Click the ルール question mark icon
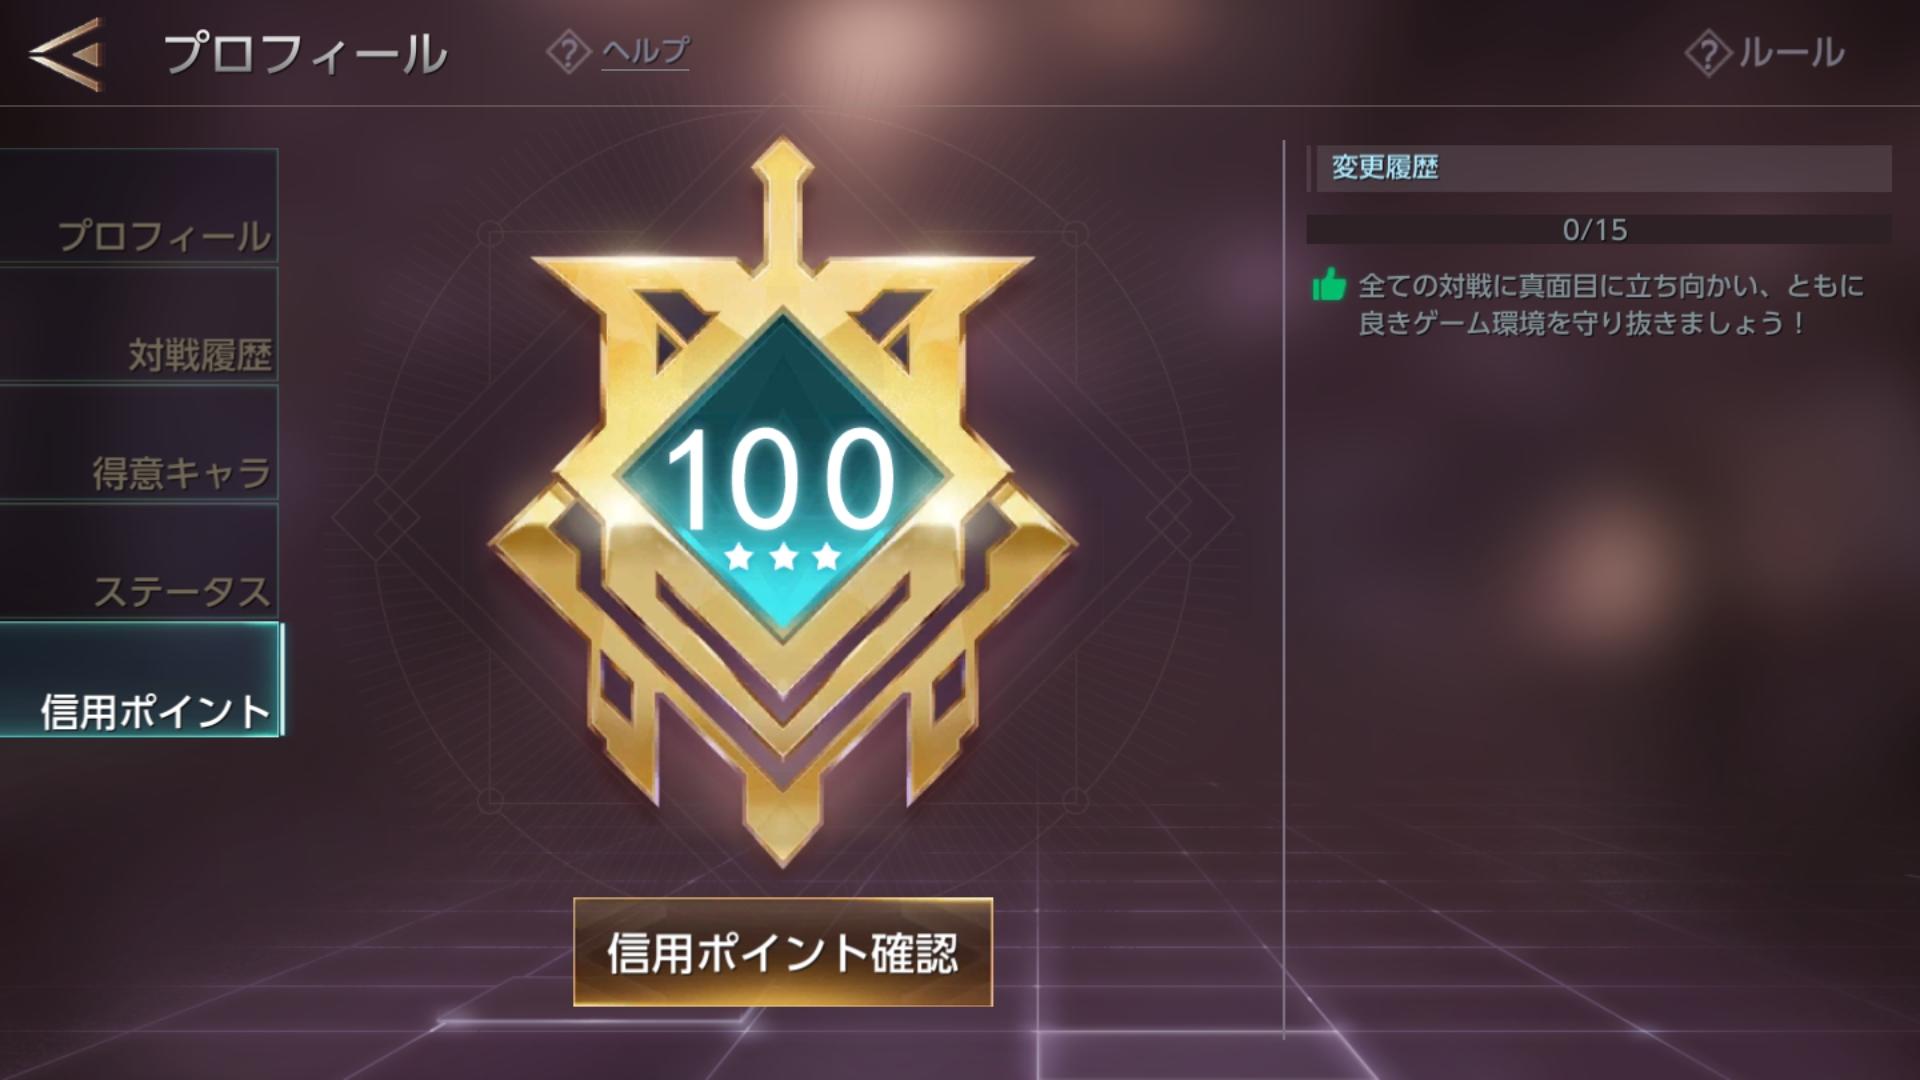The image size is (1920, 1080). pos(1708,54)
